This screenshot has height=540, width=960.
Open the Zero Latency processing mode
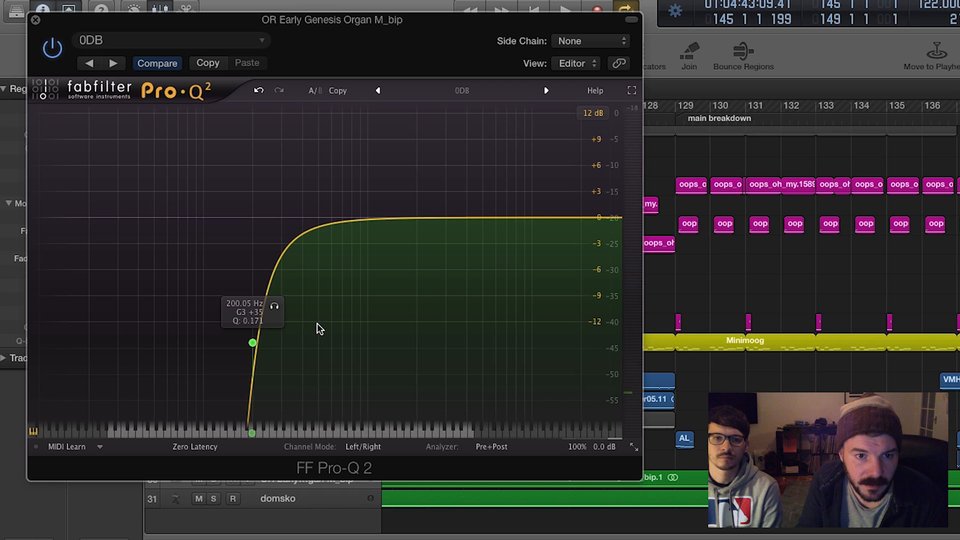pos(195,447)
